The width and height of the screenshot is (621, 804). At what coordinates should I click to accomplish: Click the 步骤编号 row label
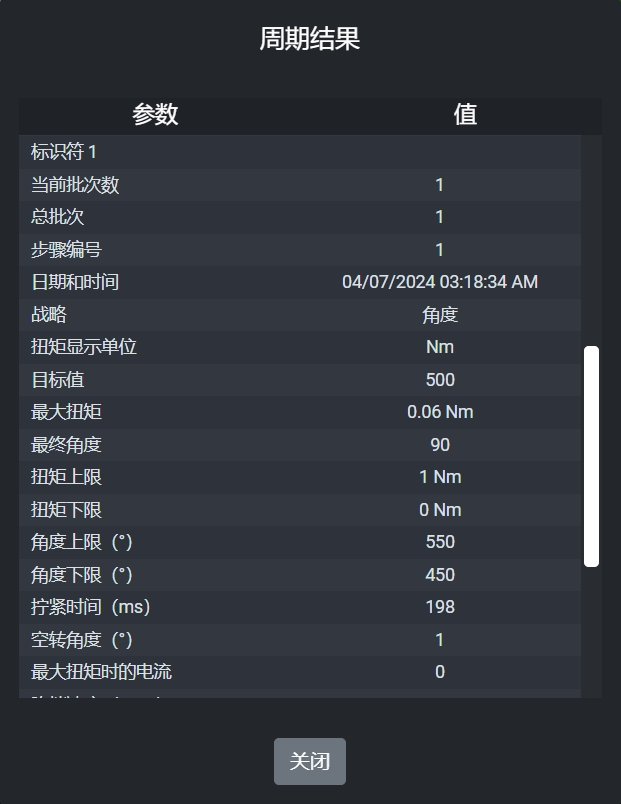coord(66,250)
